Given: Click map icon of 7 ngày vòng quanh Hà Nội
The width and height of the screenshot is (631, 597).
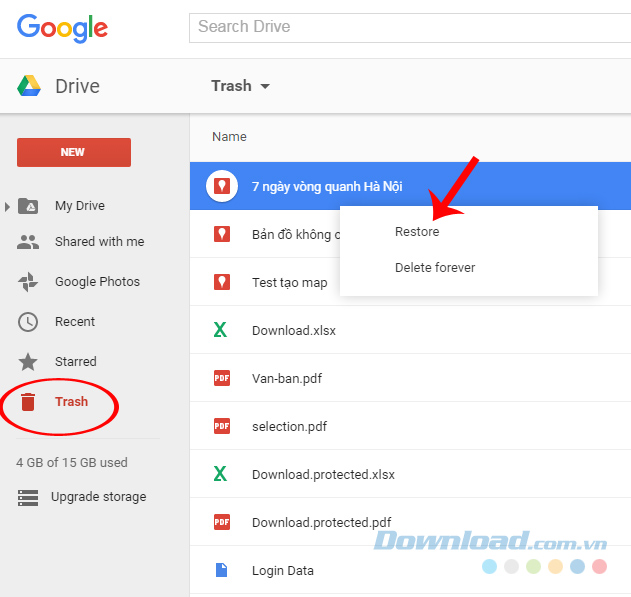Looking at the screenshot, I should coord(222,186).
